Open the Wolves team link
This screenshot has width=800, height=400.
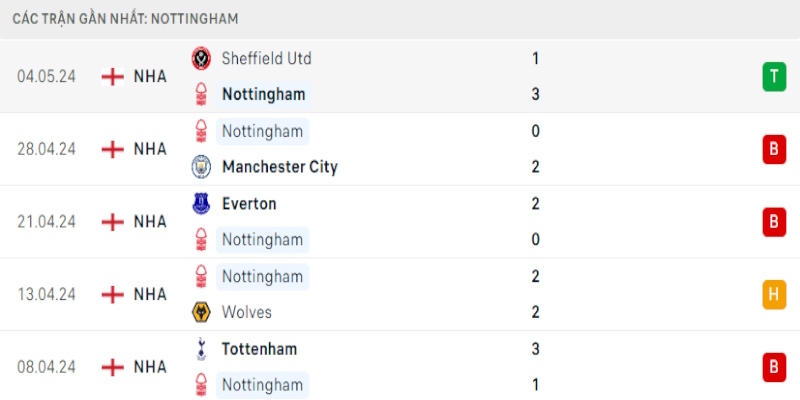[x=247, y=312]
